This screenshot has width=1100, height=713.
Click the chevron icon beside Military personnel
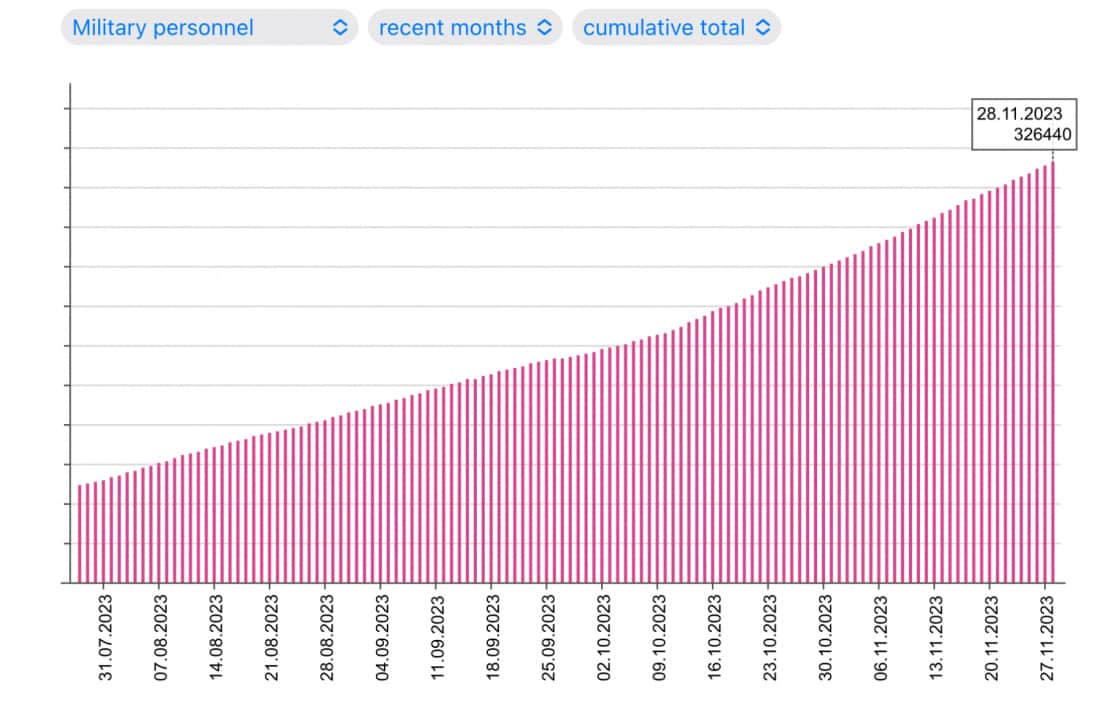coord(340,28)
